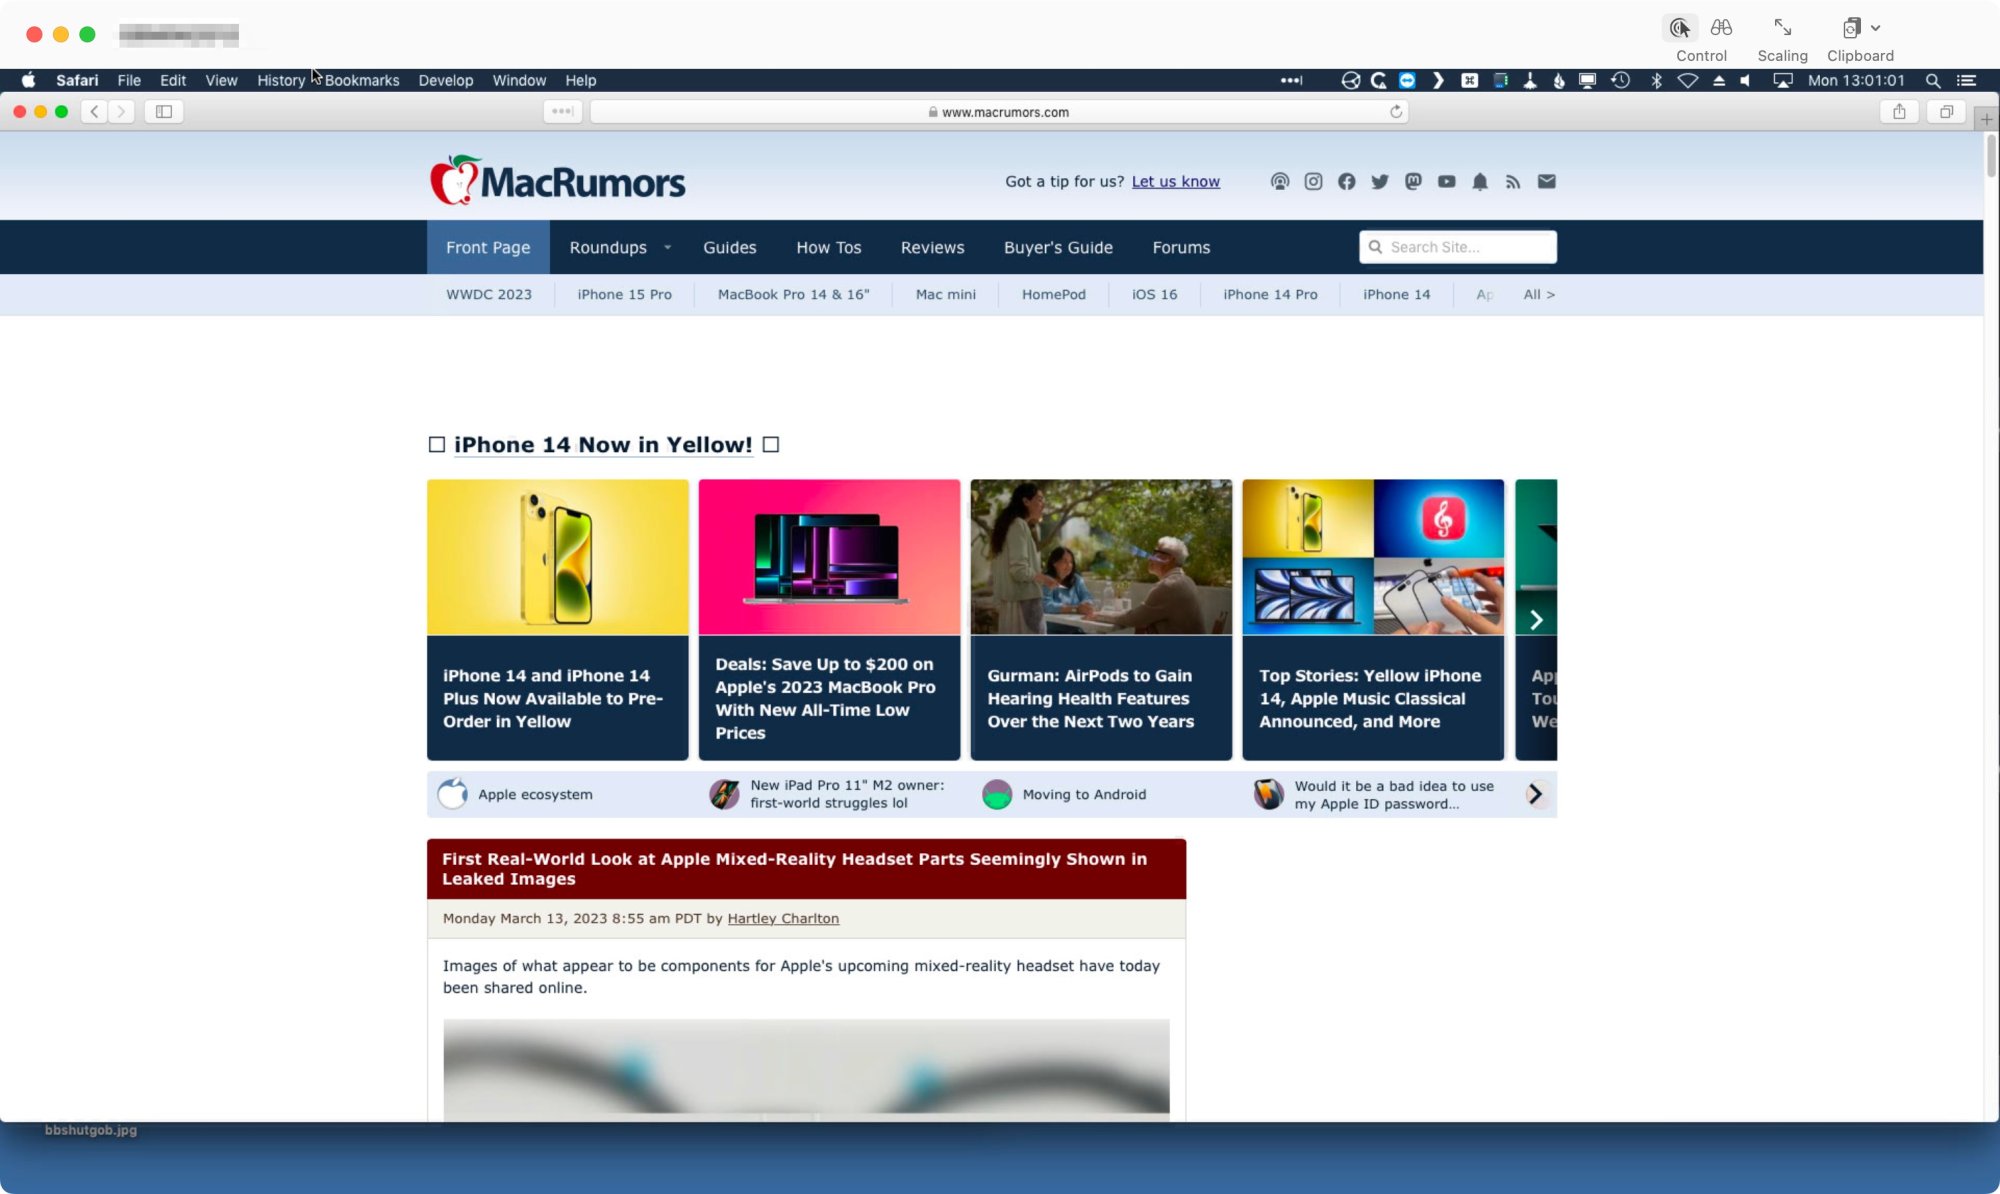Open the Mac mini roundup
The height and width of the screenshot is (1194, 2000).
[945, 294]
